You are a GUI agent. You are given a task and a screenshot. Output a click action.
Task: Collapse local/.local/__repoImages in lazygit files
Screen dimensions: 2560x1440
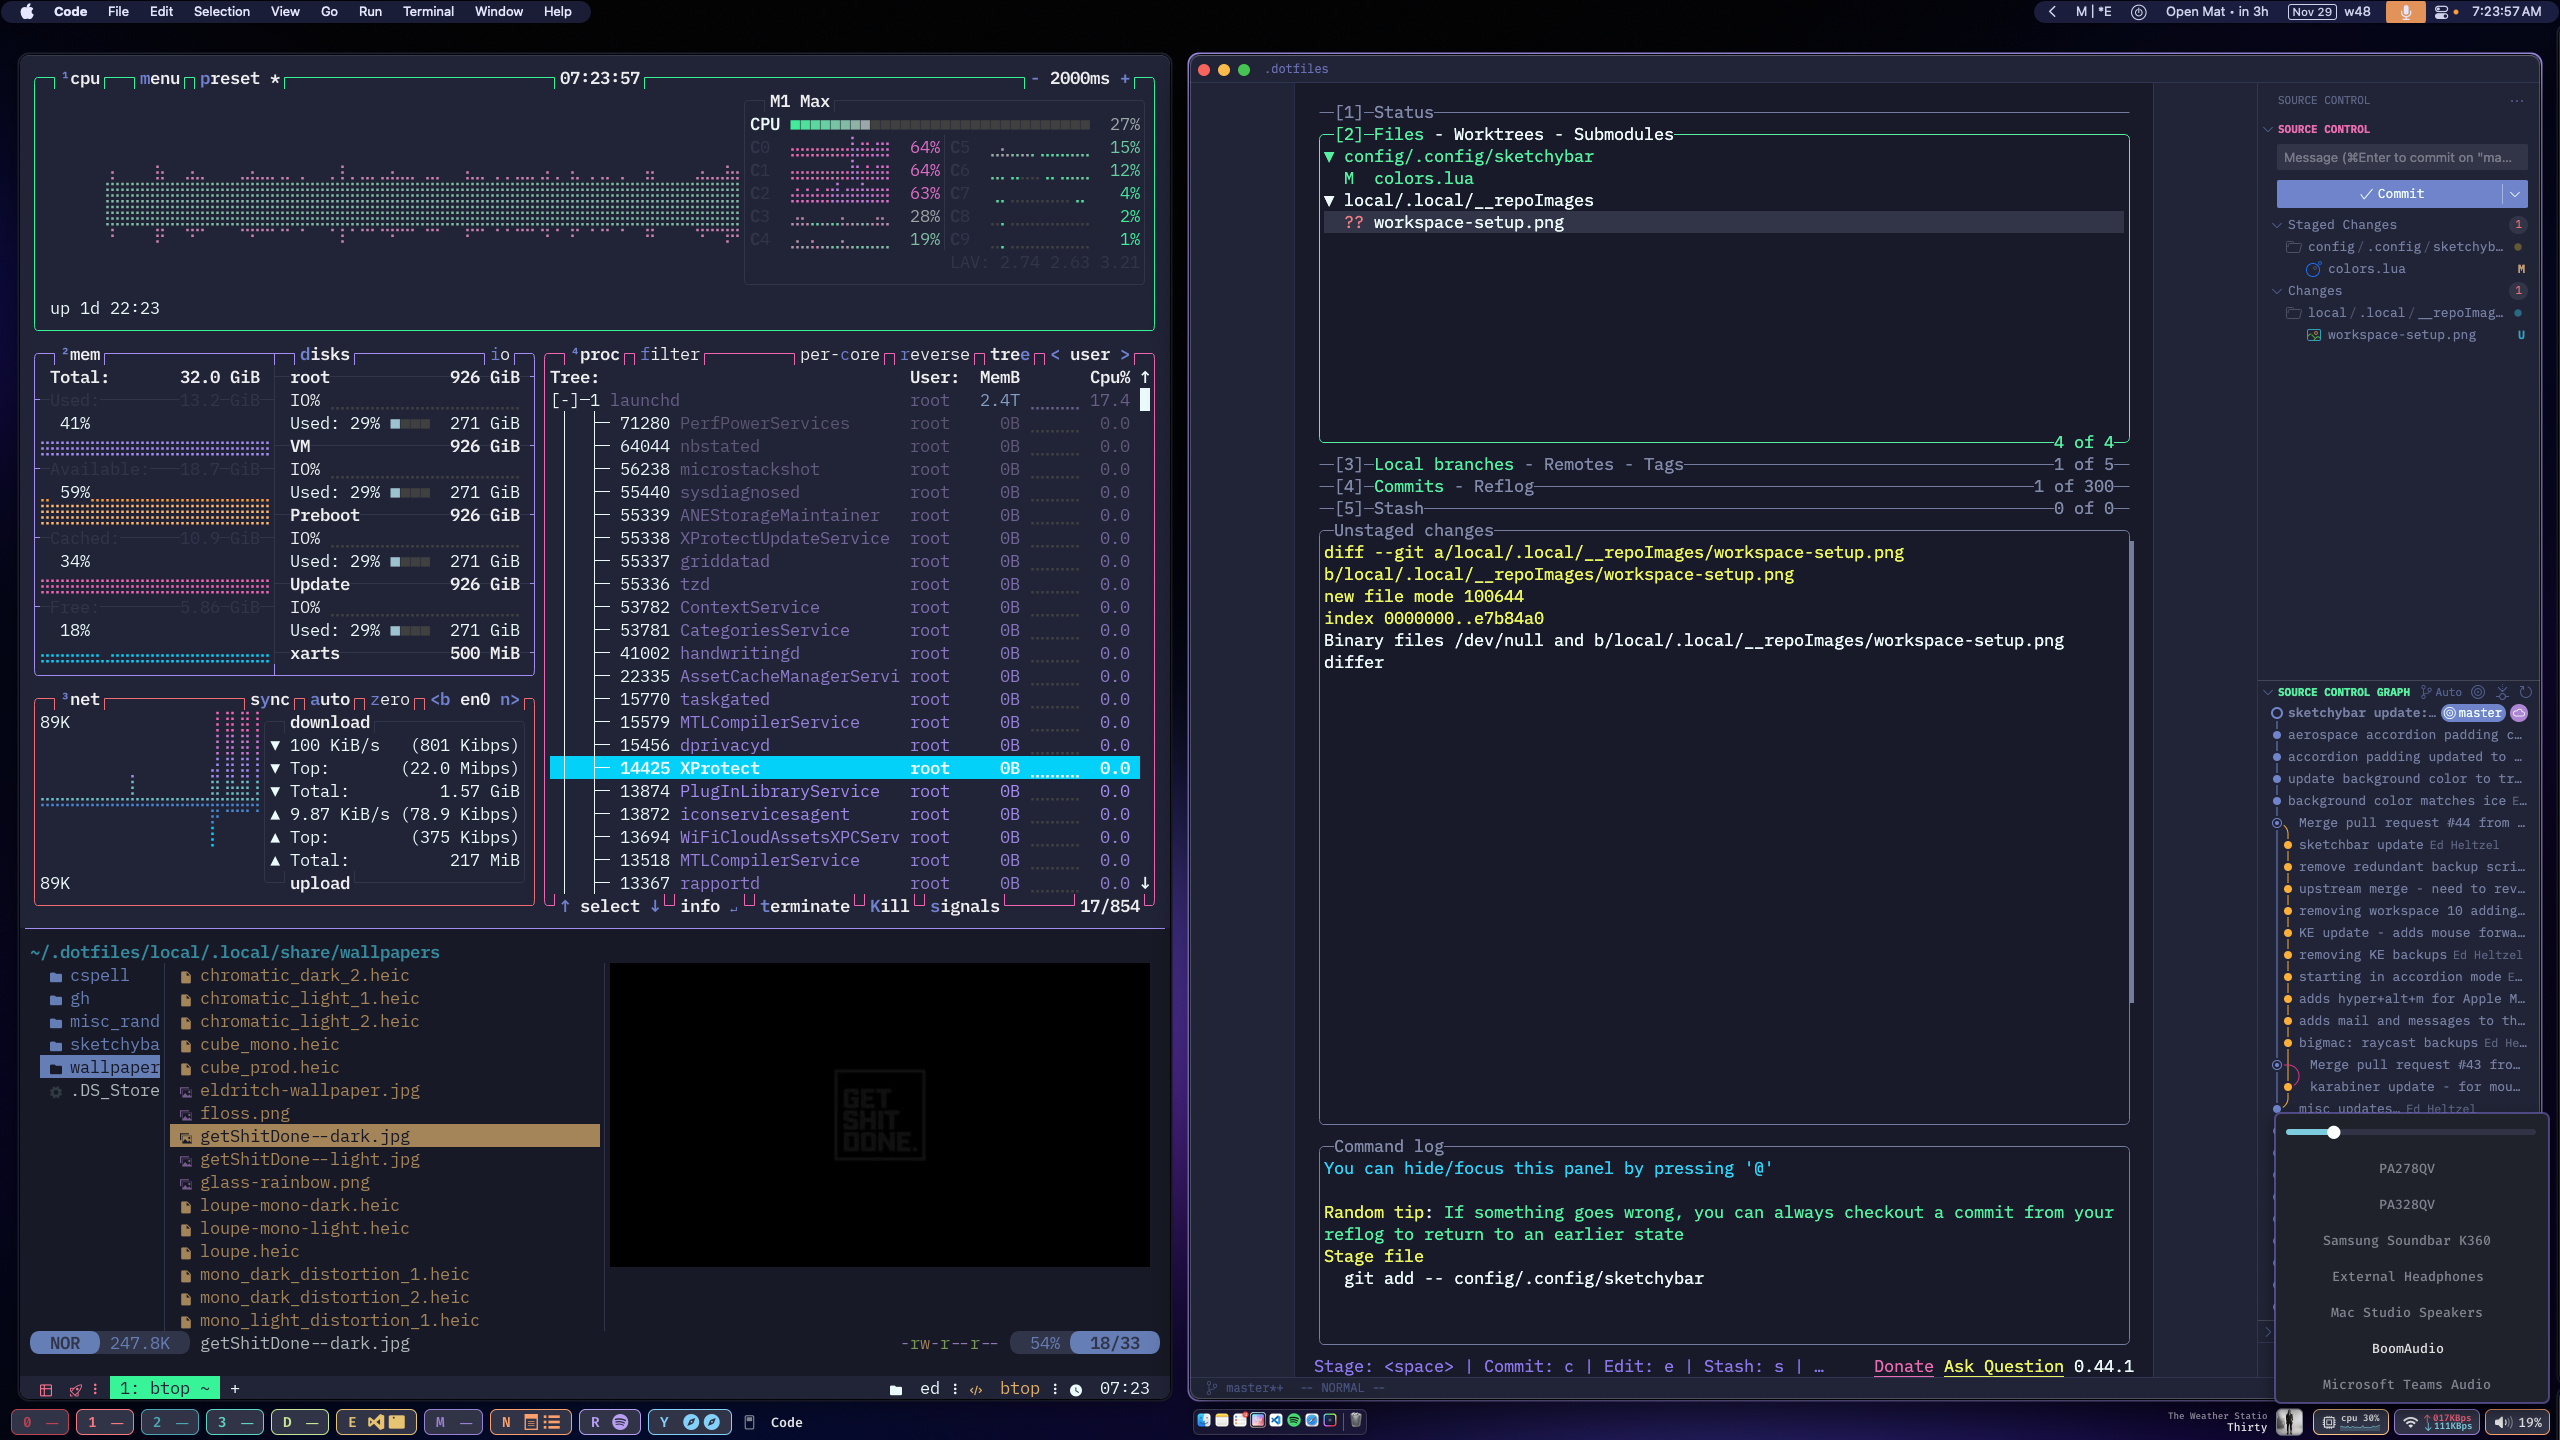click(1329, 200)
